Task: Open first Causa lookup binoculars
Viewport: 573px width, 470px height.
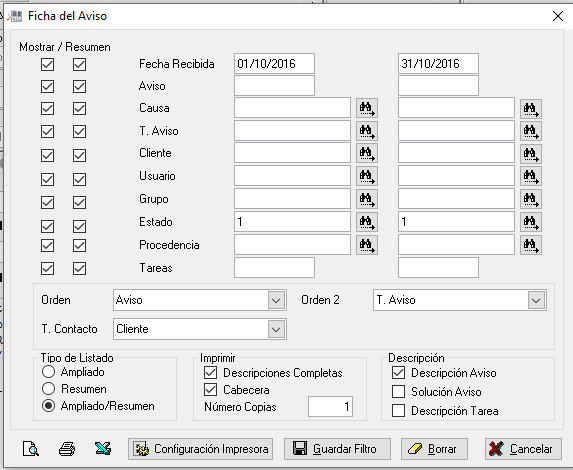Action: point(367,108)
